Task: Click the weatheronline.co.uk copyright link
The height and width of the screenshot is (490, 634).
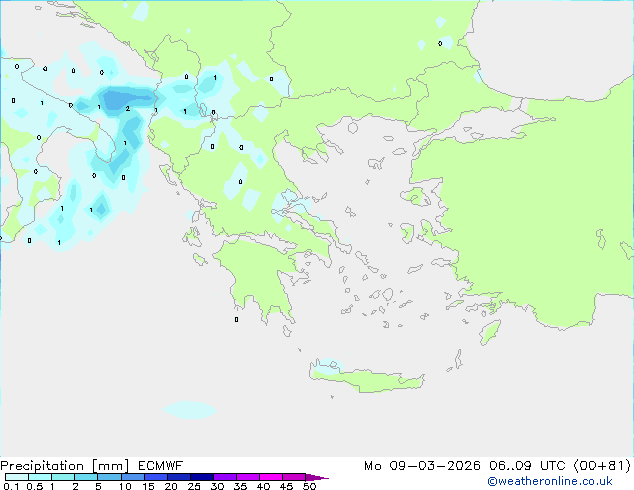Action: tap(550, 481)
